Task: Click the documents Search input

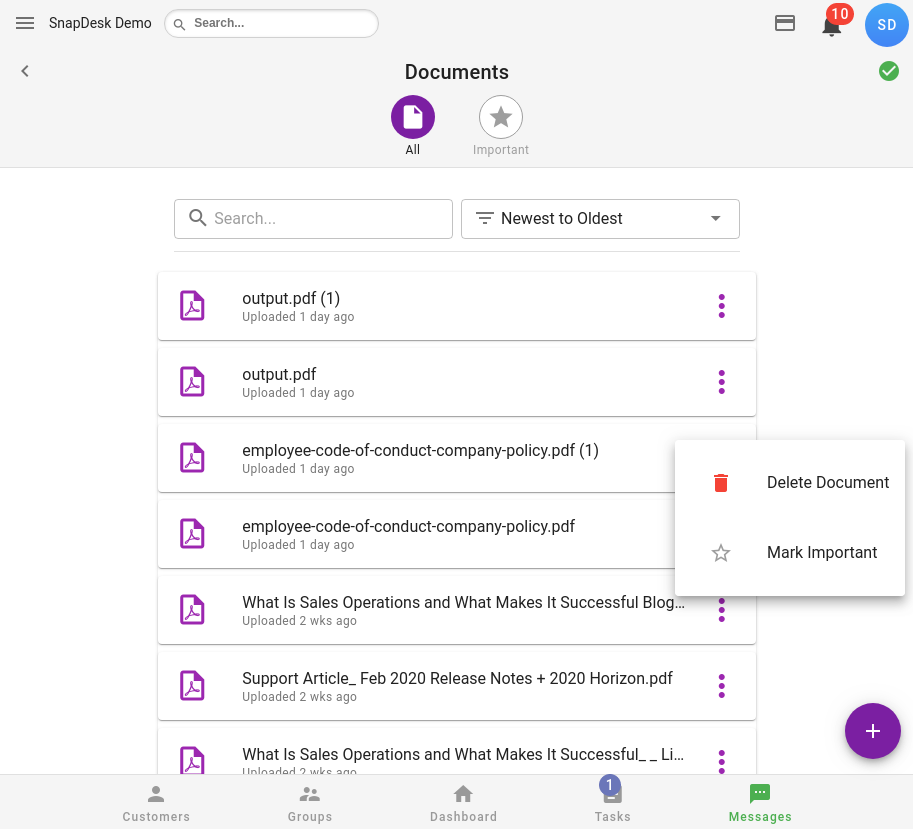Action: [x=313, y=219]
